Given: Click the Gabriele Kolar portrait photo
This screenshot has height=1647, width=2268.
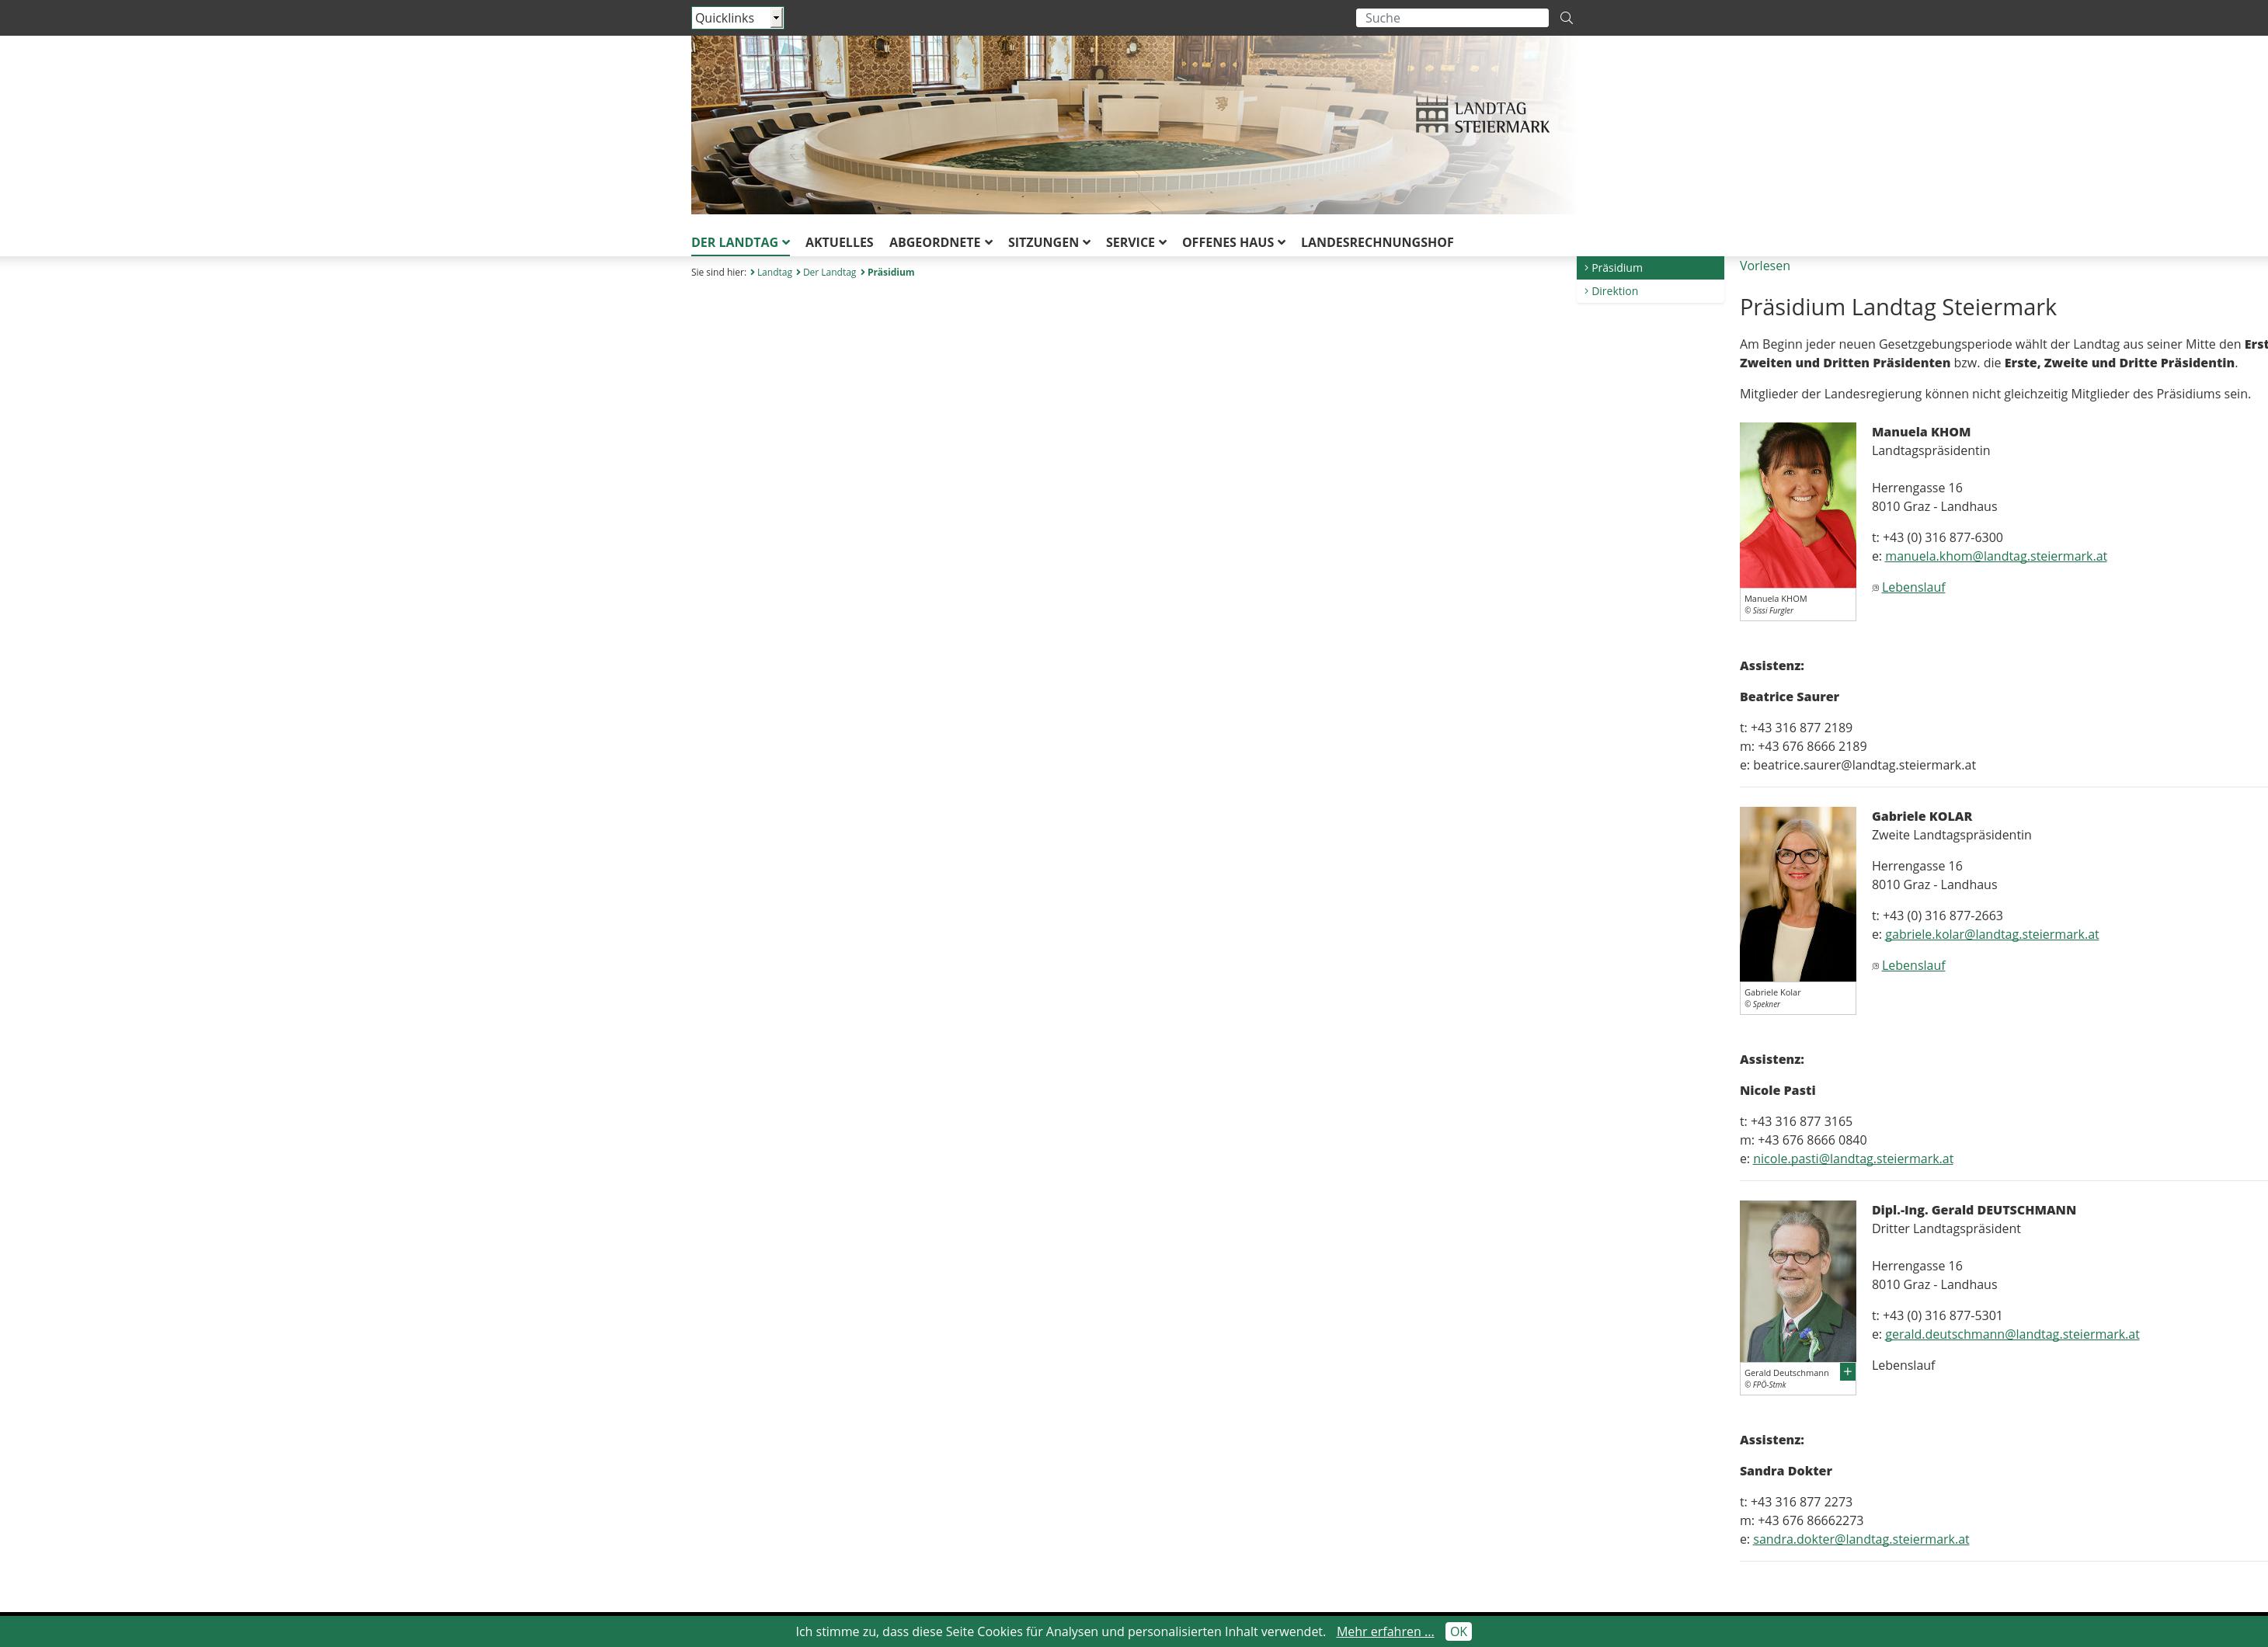Looking at the screenshot, I should coord(1797,894).
